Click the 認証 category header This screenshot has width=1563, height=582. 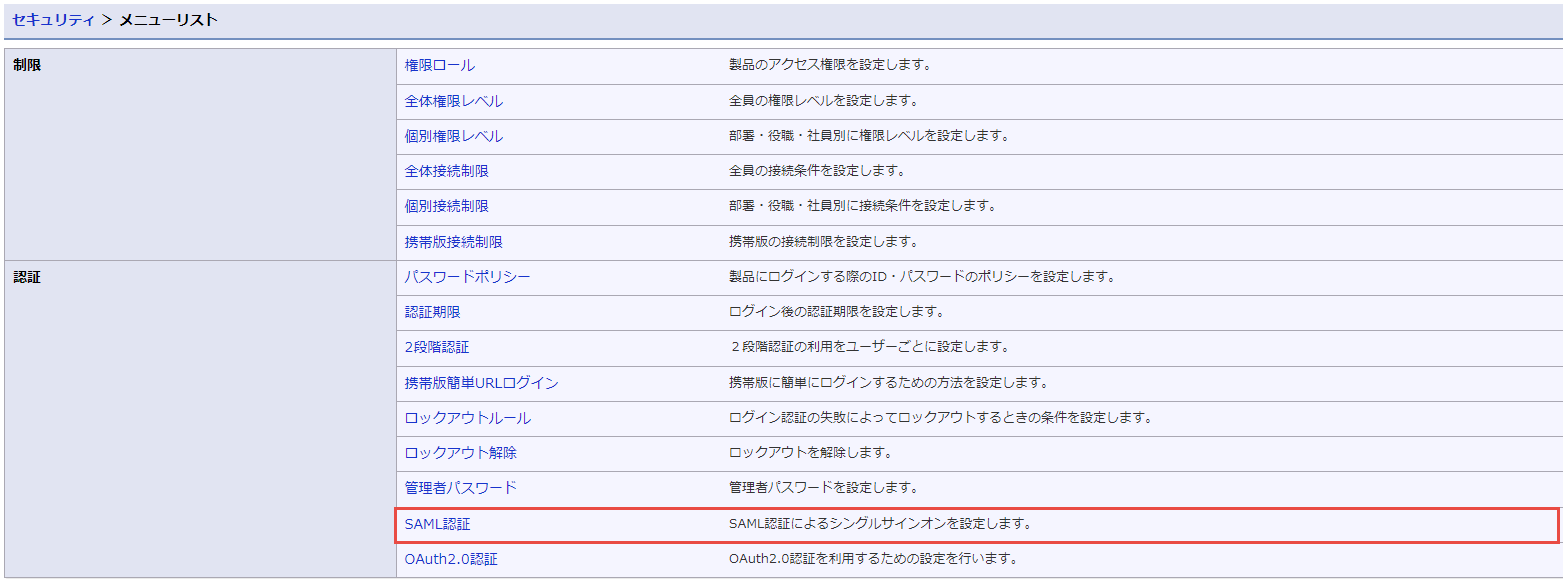27,277
